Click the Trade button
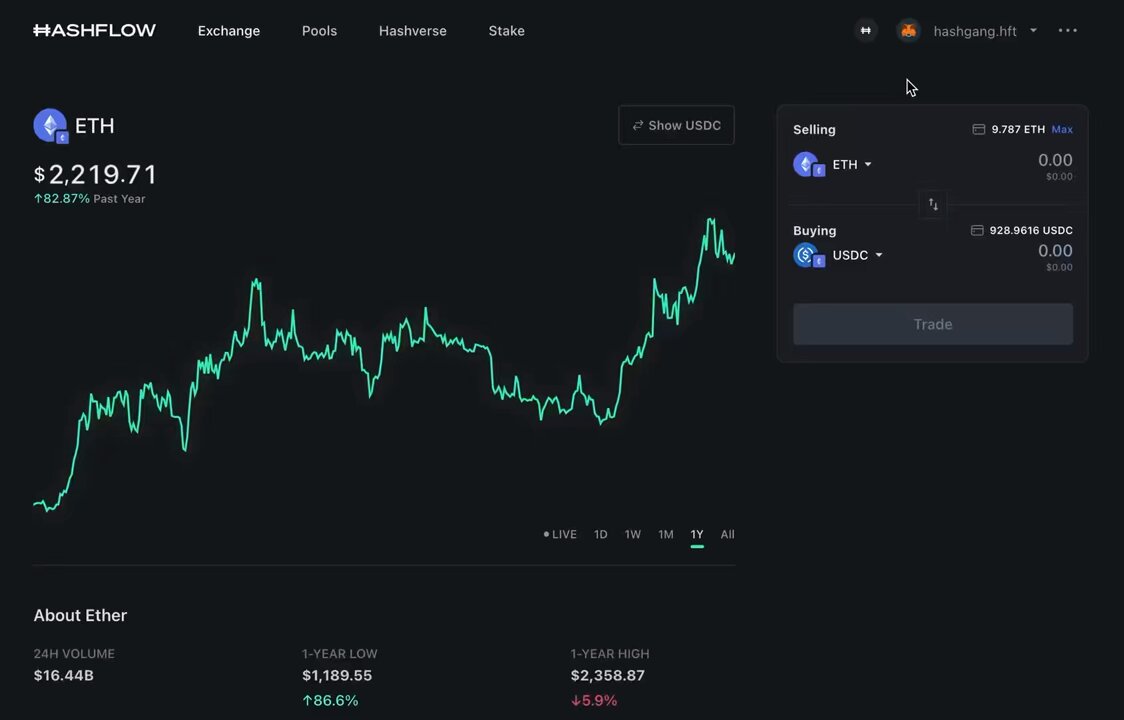 click(x=933, y=324)
